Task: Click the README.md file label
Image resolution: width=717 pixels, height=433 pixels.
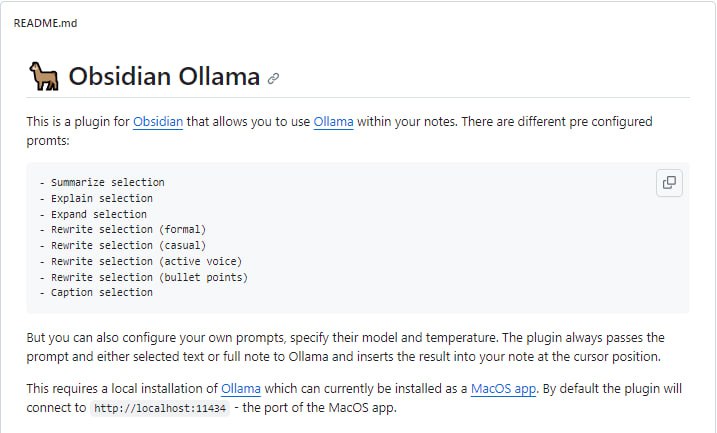Action: (x=46, y=23)
